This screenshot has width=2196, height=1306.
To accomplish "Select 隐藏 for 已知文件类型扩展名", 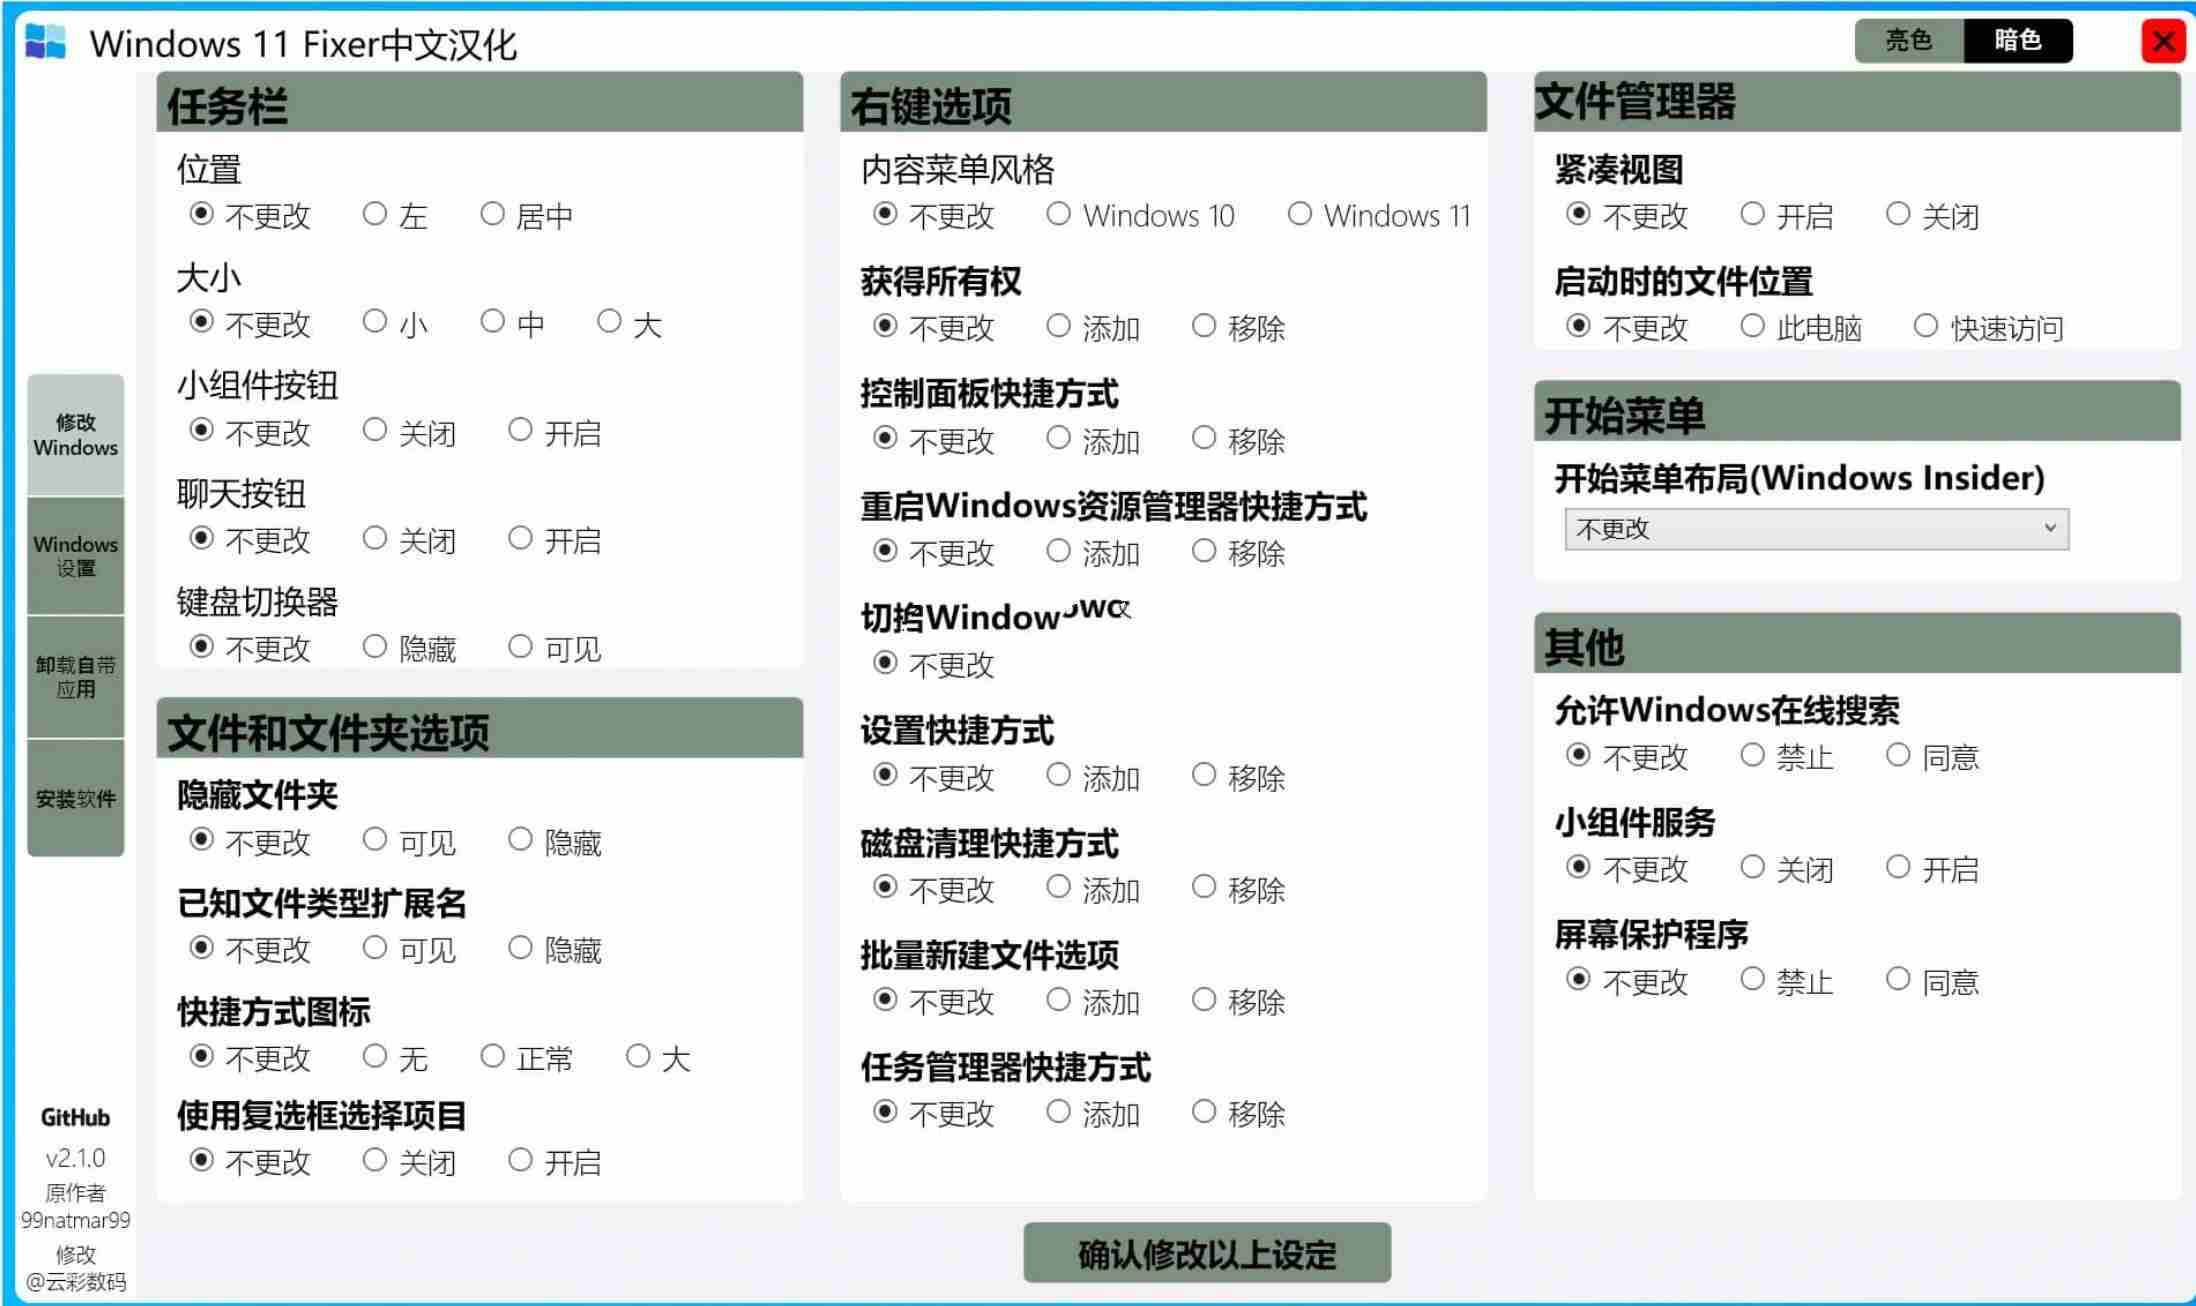I will click(555, 949).
